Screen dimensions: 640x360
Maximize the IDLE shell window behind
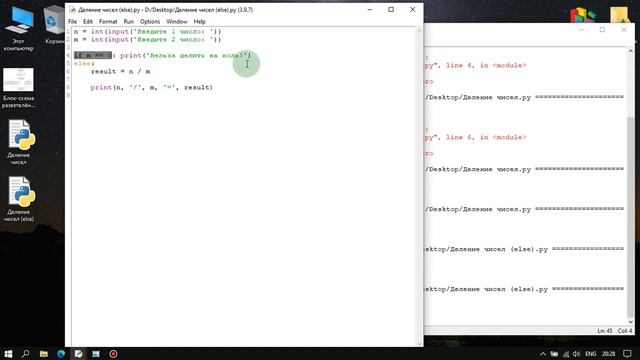tap(602, 30)
